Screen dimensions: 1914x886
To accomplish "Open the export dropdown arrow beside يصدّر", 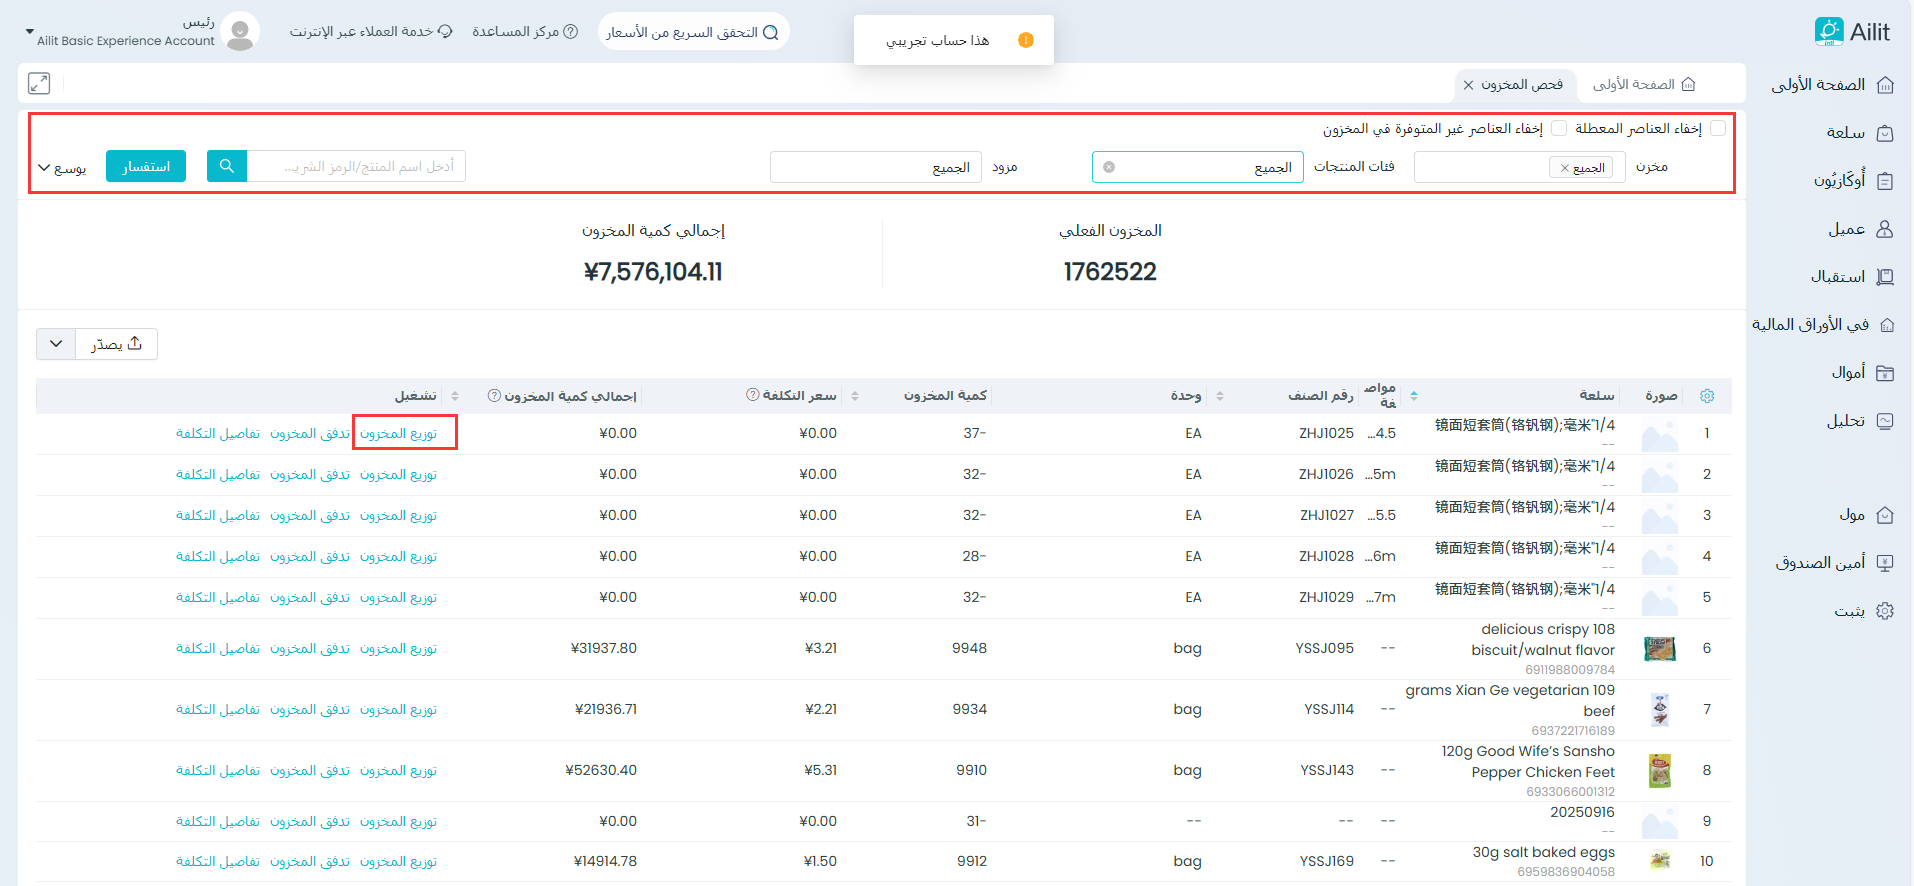I will point(56,344).
